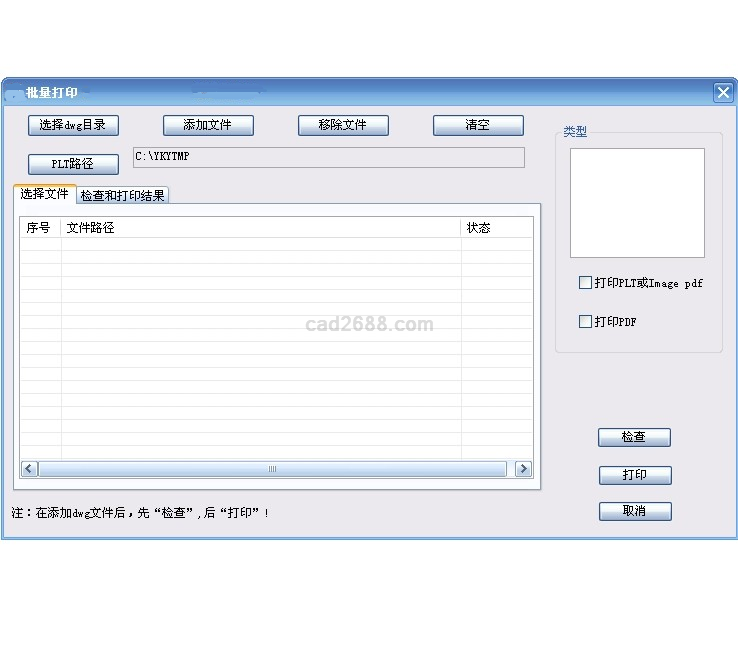Switch to the 选择文件 tab
The width and height of the screenshot is (738, 647).
(44, 194)
